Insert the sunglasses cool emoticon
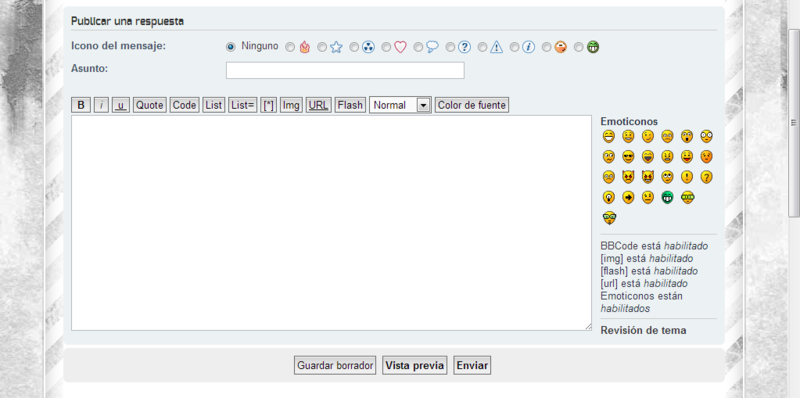Viewport: 800px width, 398px height. (x=628, y=157)
